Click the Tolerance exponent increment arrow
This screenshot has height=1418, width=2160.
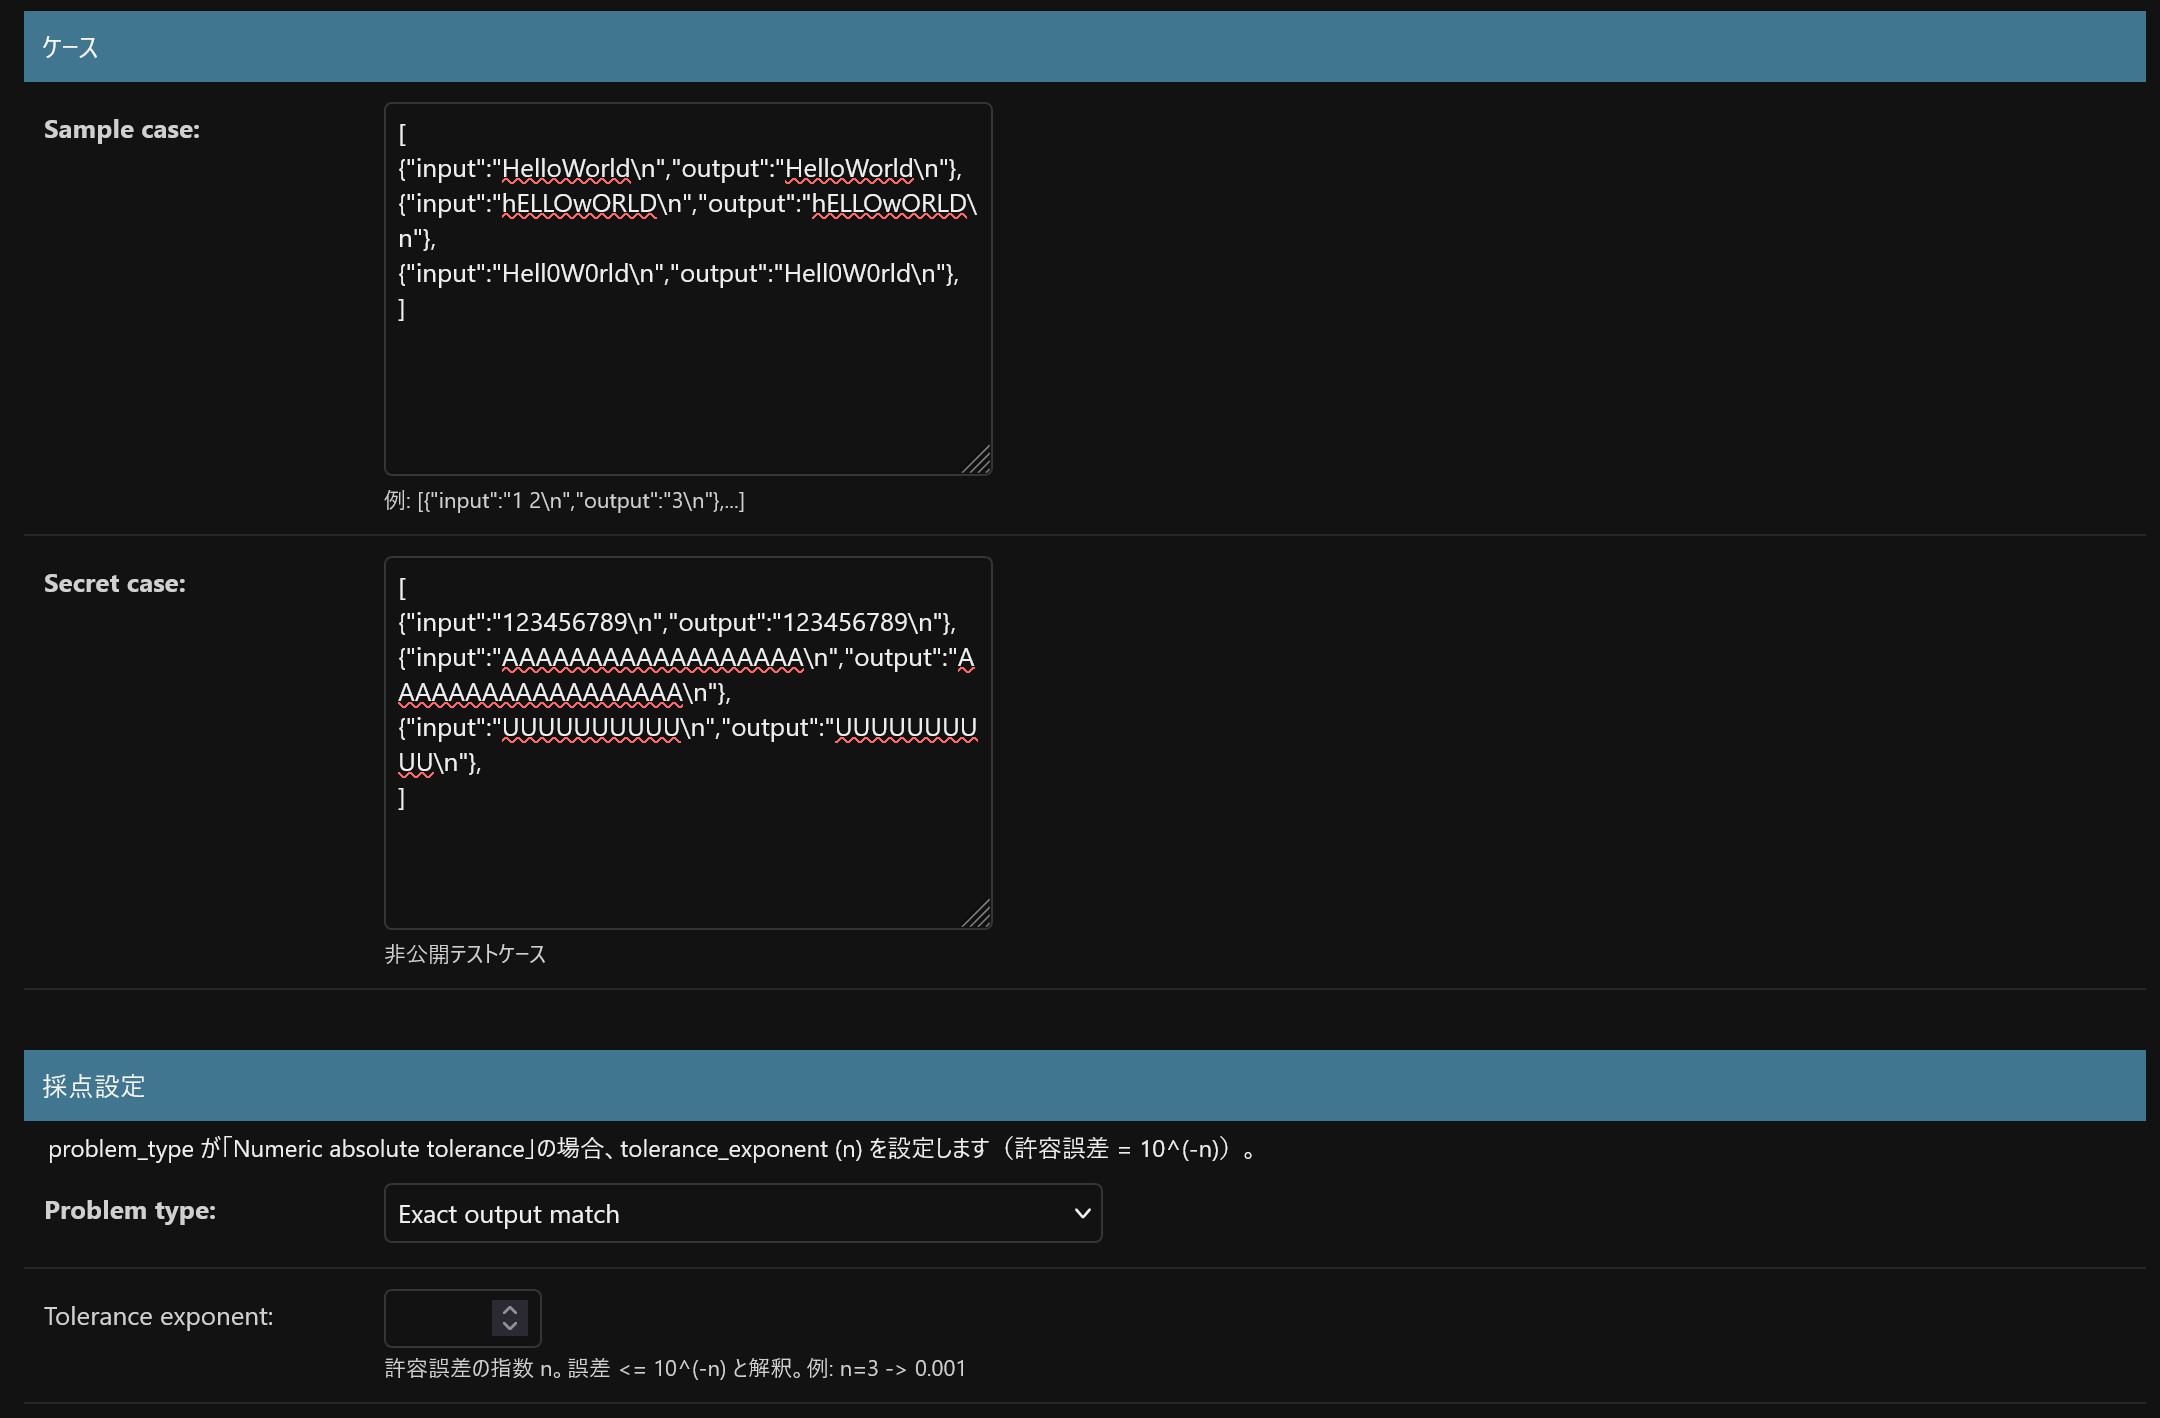point(510,1309)
